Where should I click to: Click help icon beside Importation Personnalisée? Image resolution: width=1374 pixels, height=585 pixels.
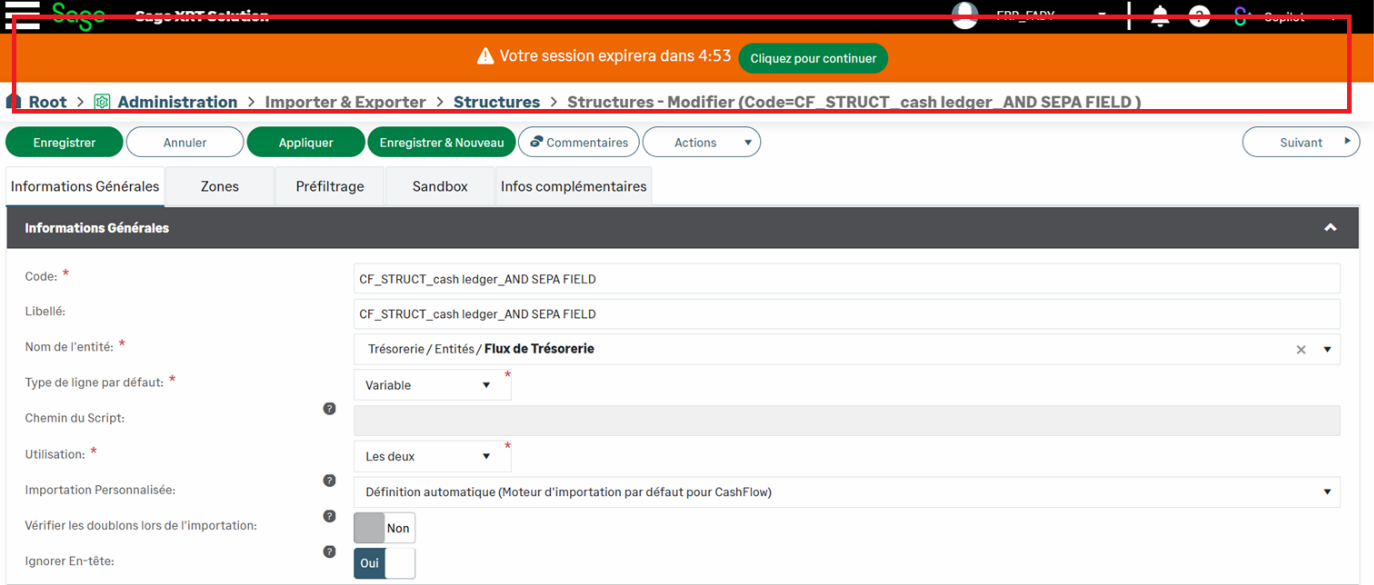pos(329,481)
